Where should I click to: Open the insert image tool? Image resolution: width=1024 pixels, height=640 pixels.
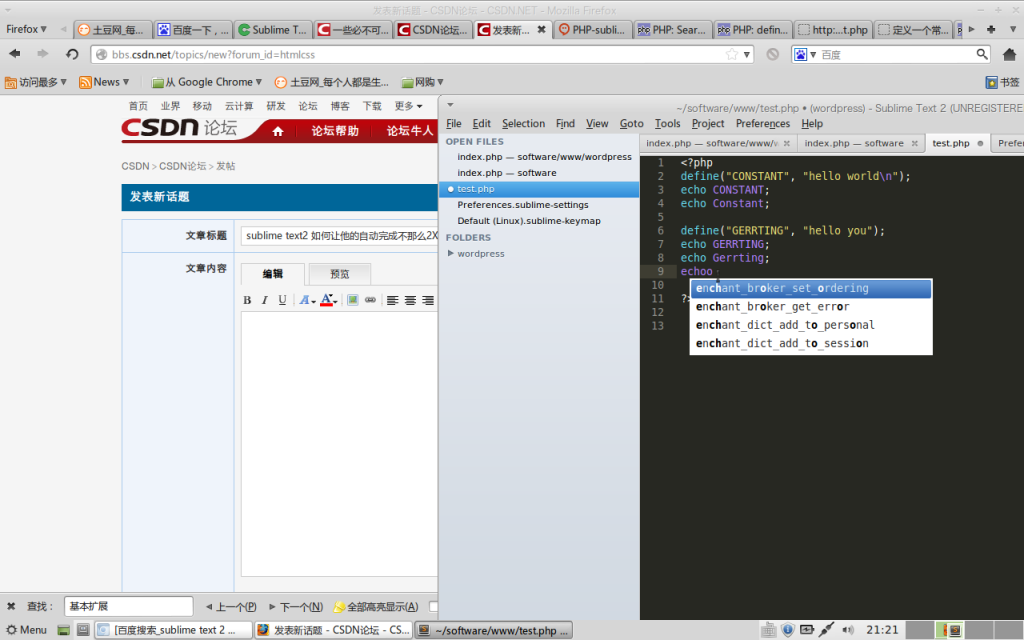(352, 300)
